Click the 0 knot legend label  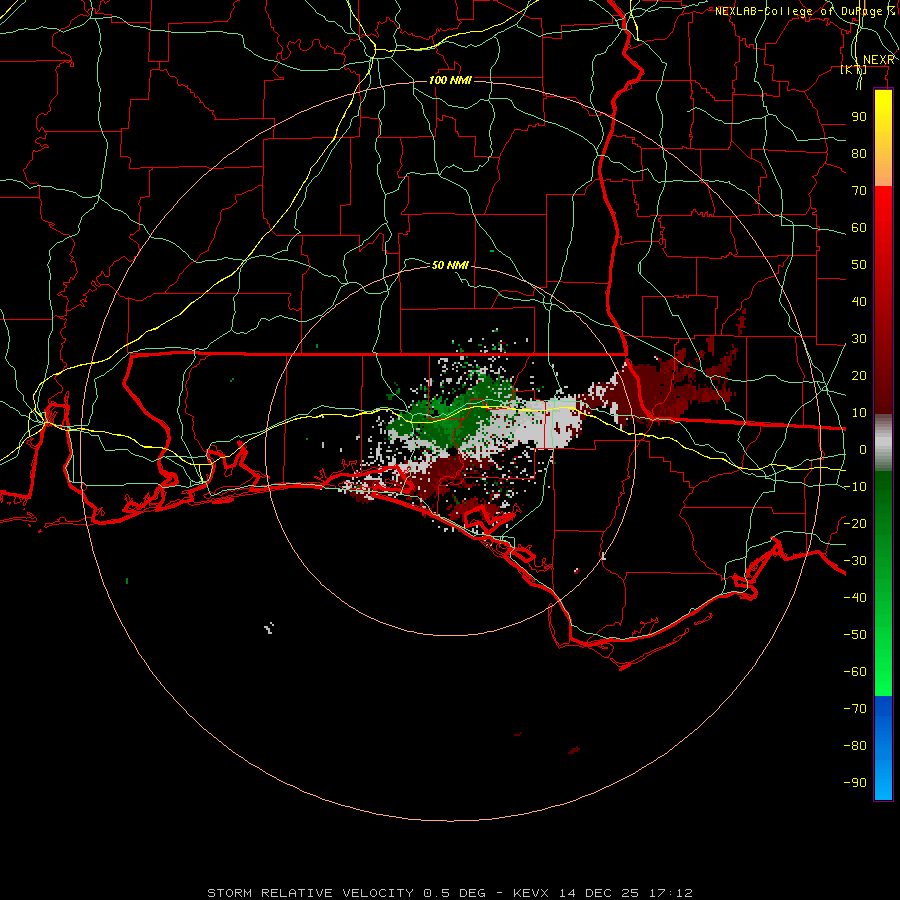(863, 450)
